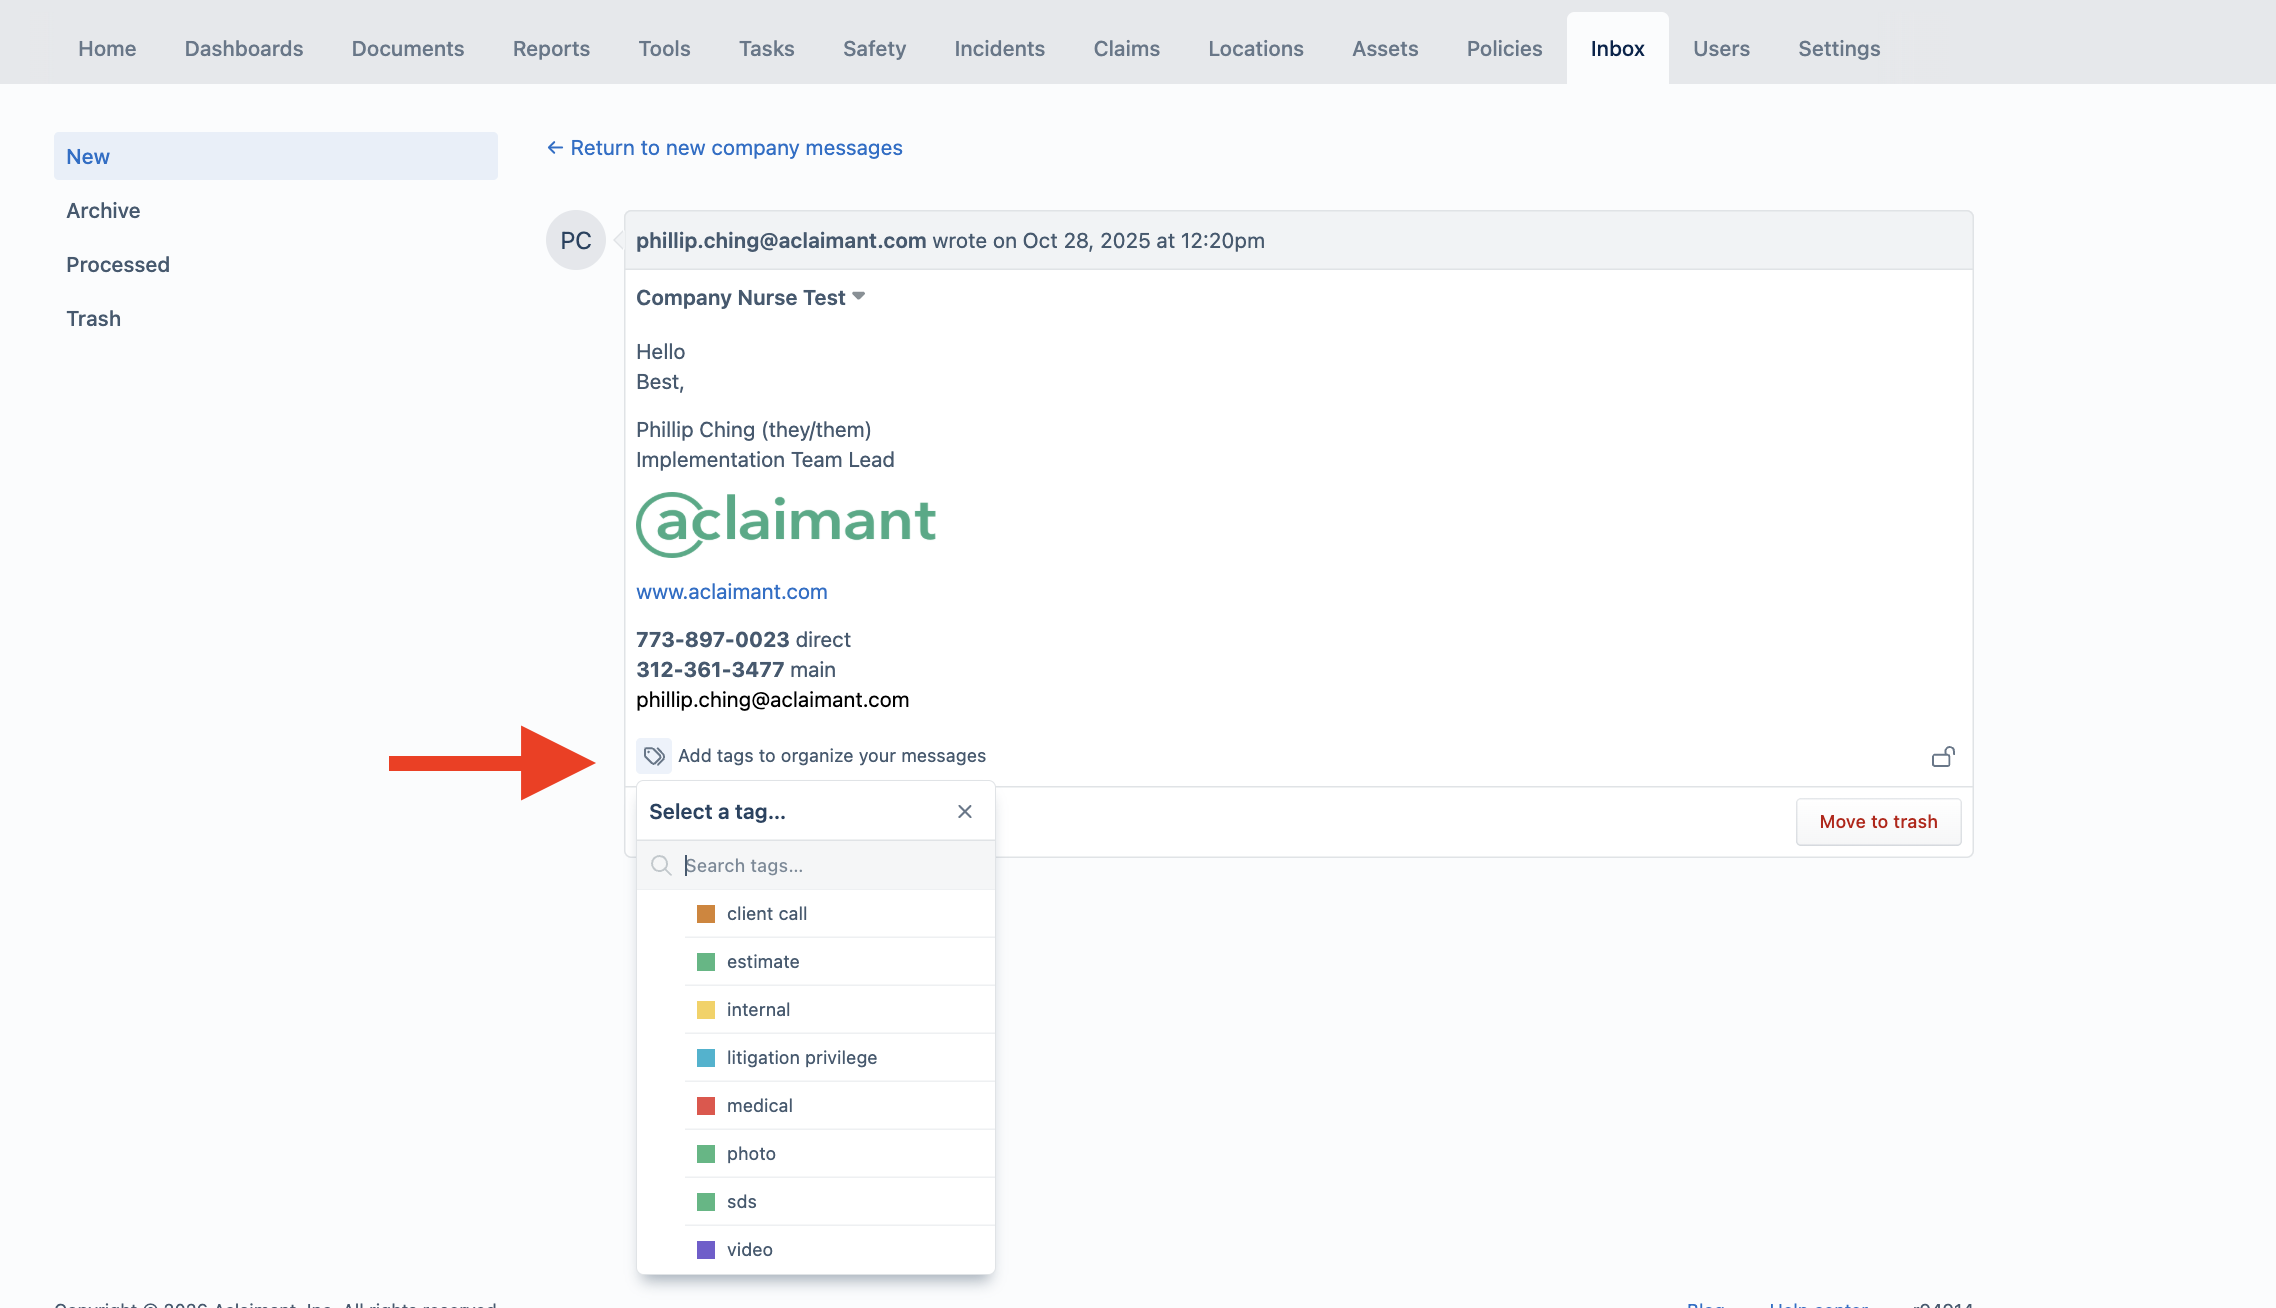The height and width of the screenshot is (1308, 2276).
Task: Switch to the Claims tab
Action: pos(1126,48)
